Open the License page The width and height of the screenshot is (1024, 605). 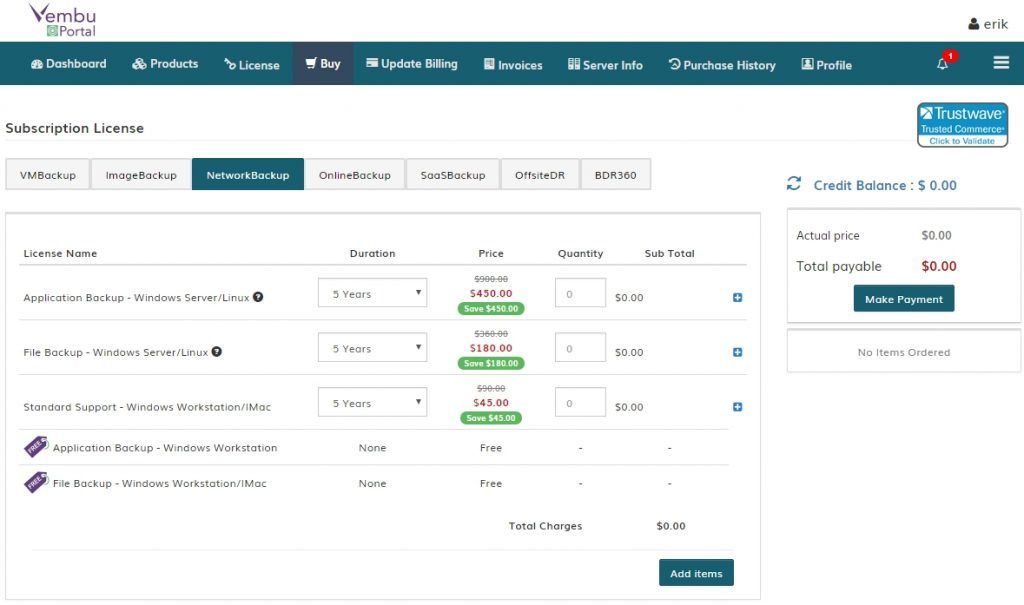click(252, 65)
